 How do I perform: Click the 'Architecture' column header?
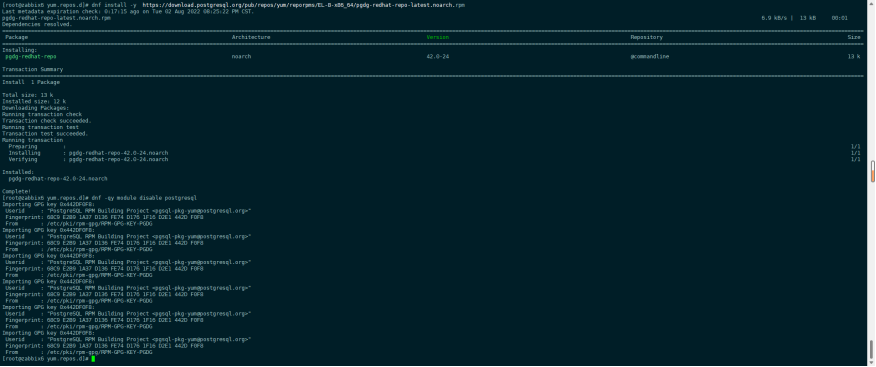point(251,37)
